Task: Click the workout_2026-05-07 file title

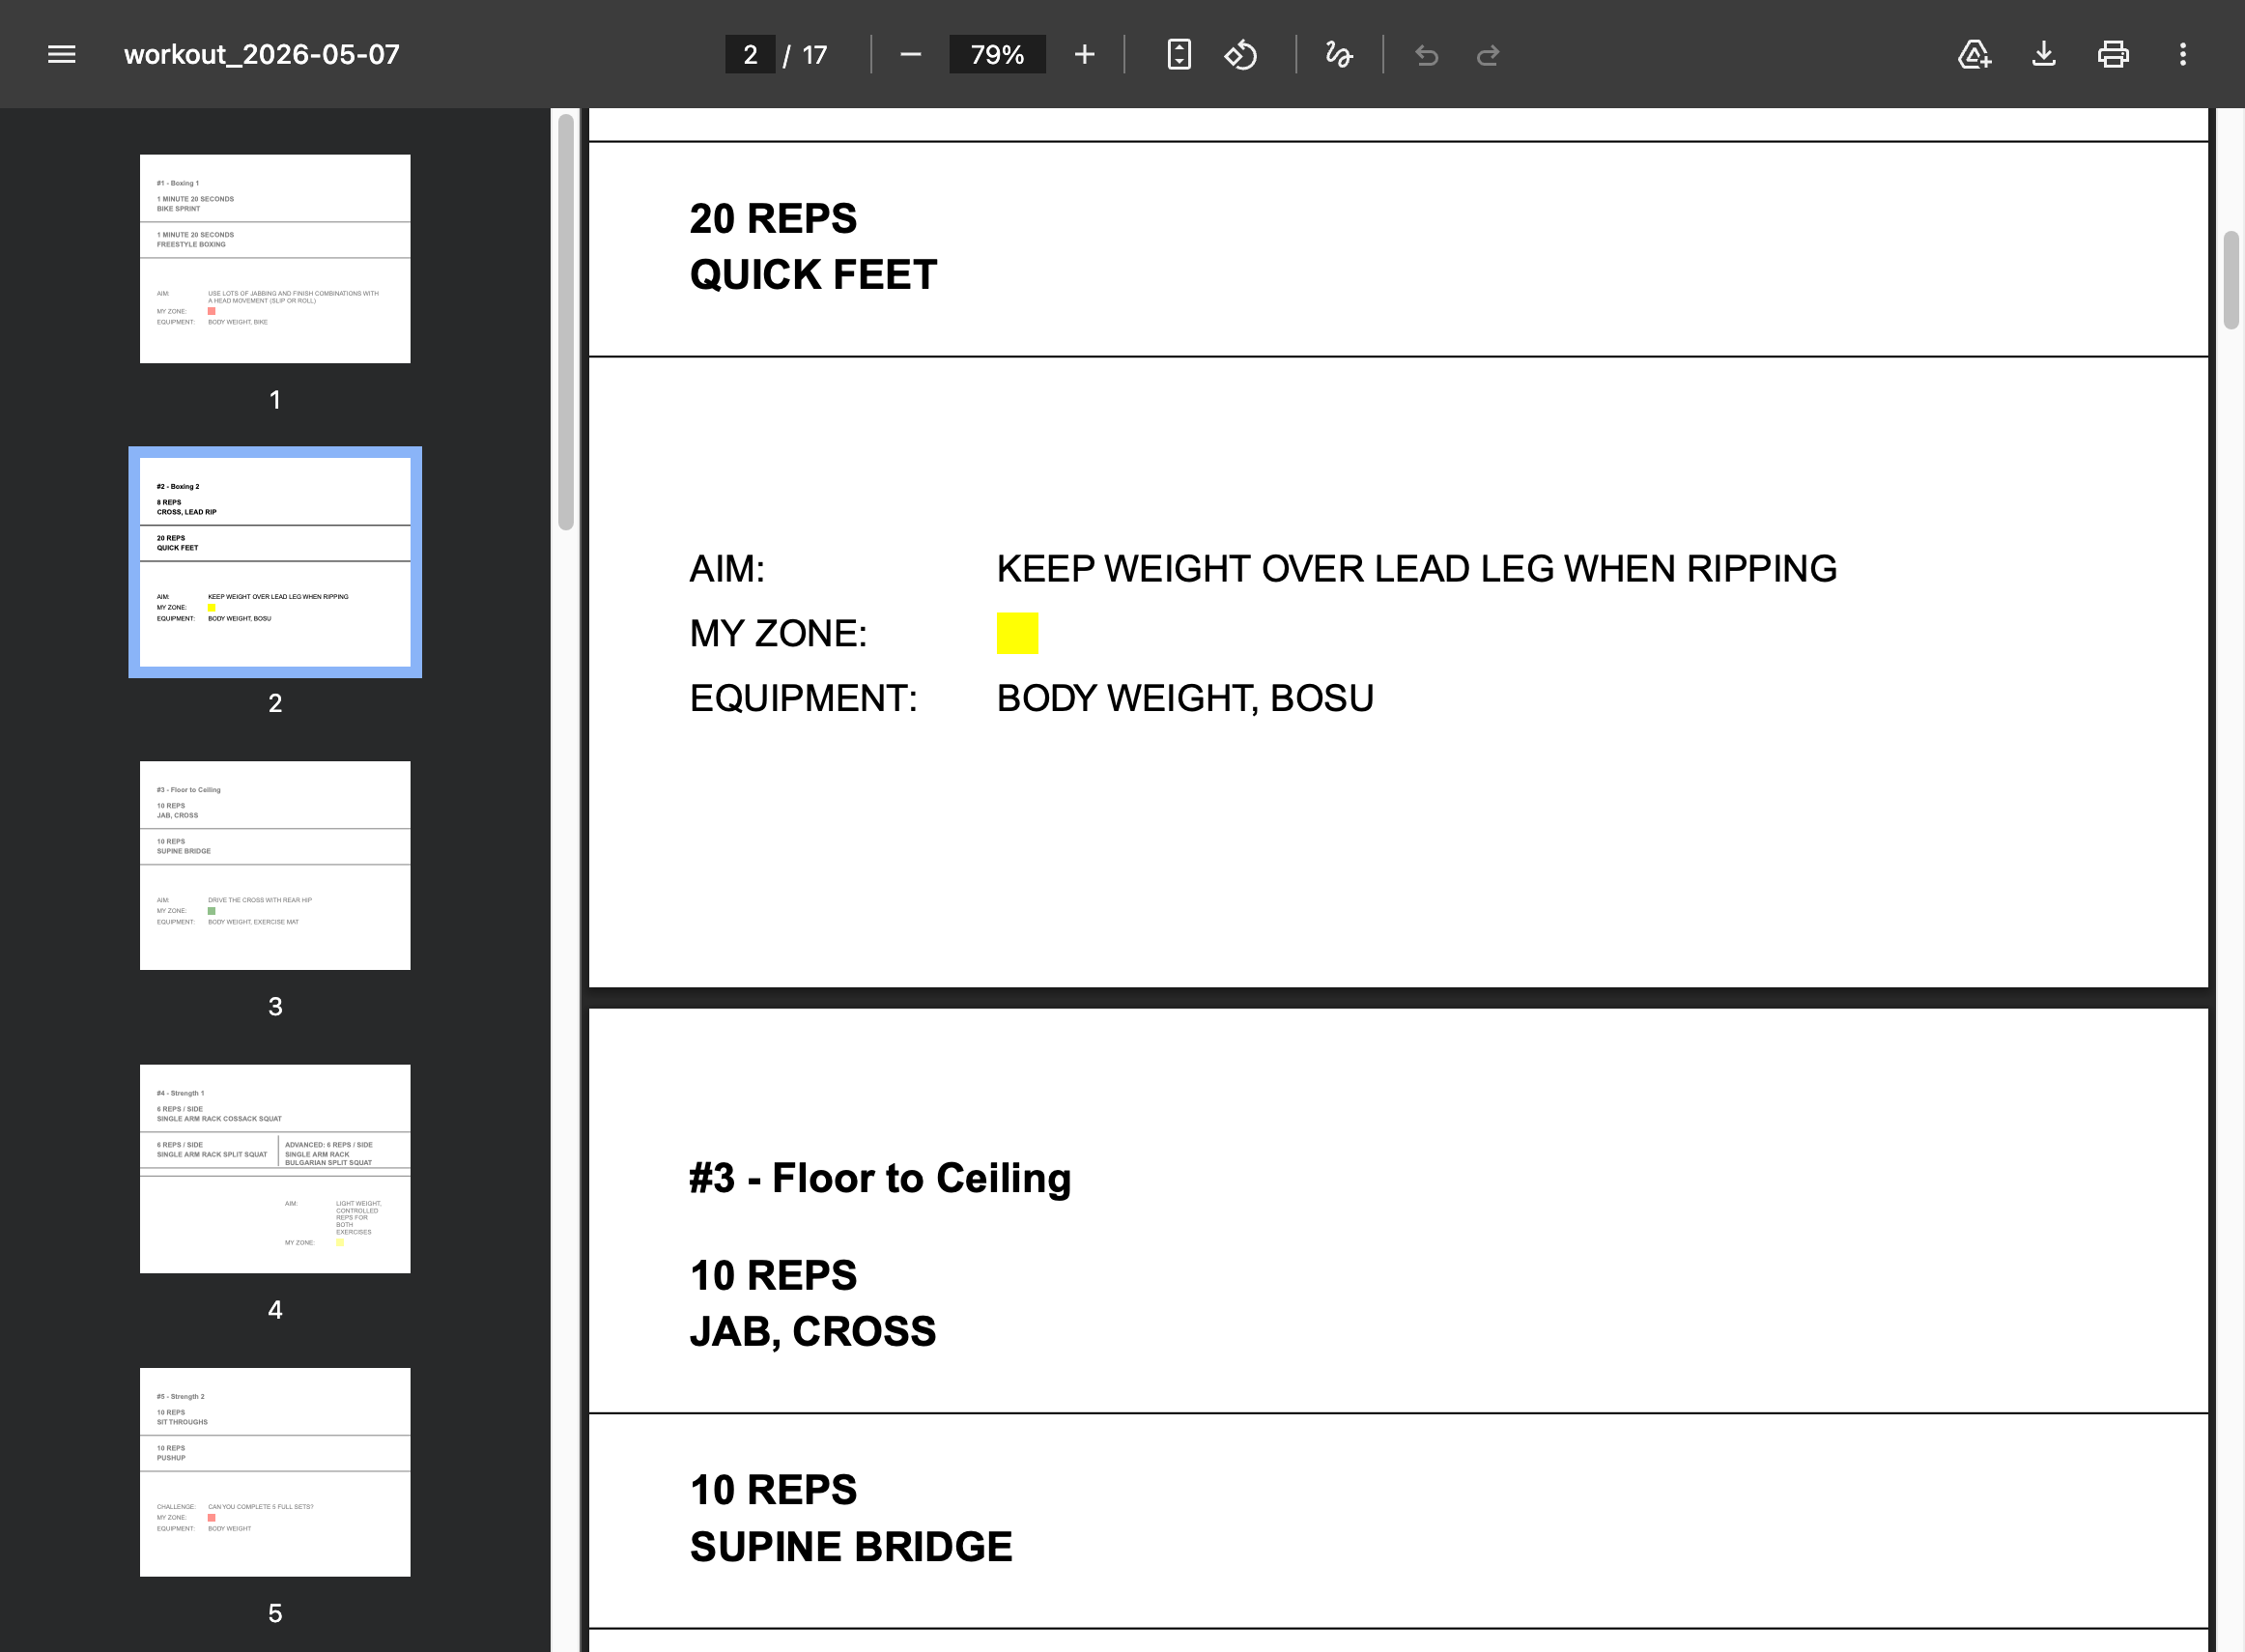Action: tap(262, 54)
